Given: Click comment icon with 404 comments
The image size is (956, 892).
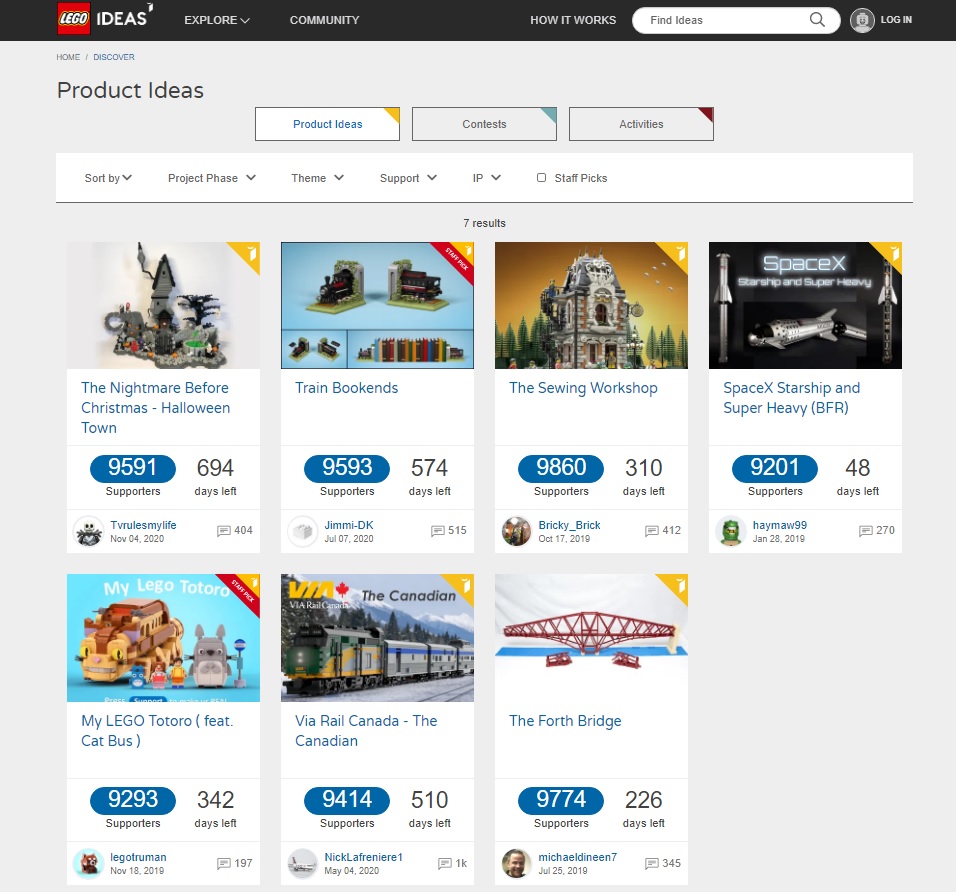Looking at the screenshot, I should pyautogui.click(x=223, y=530).
